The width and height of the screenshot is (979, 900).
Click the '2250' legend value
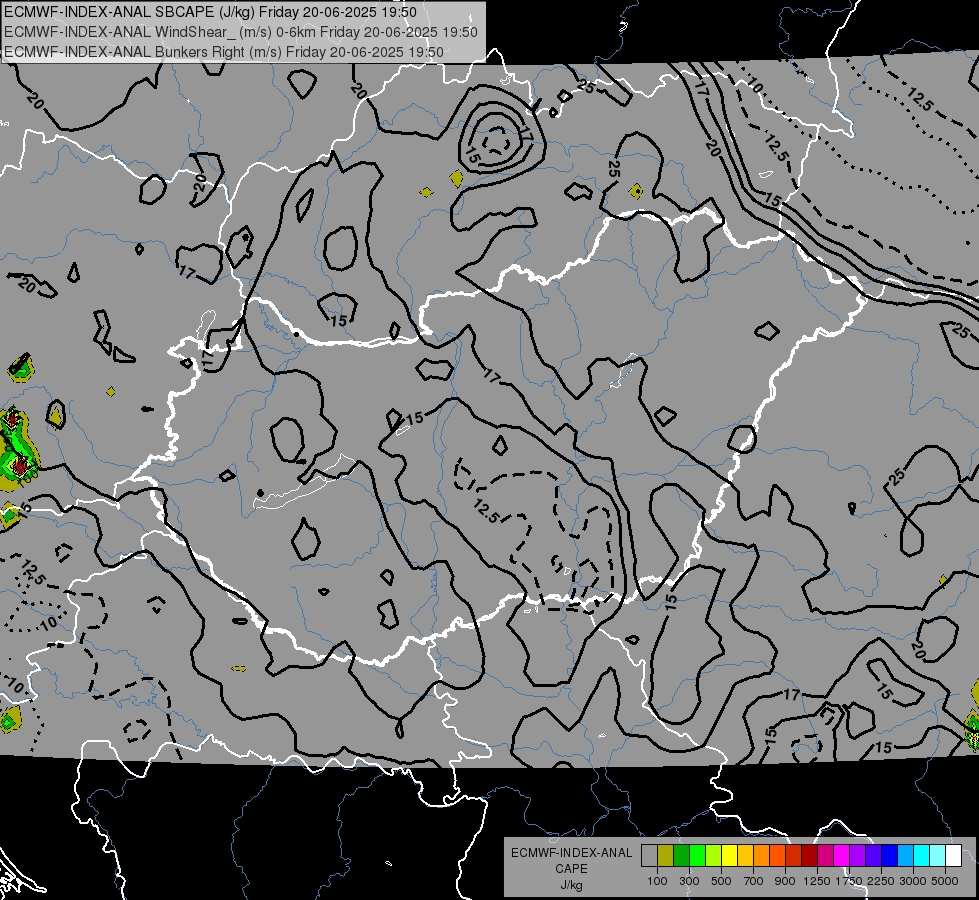[881, 881]
